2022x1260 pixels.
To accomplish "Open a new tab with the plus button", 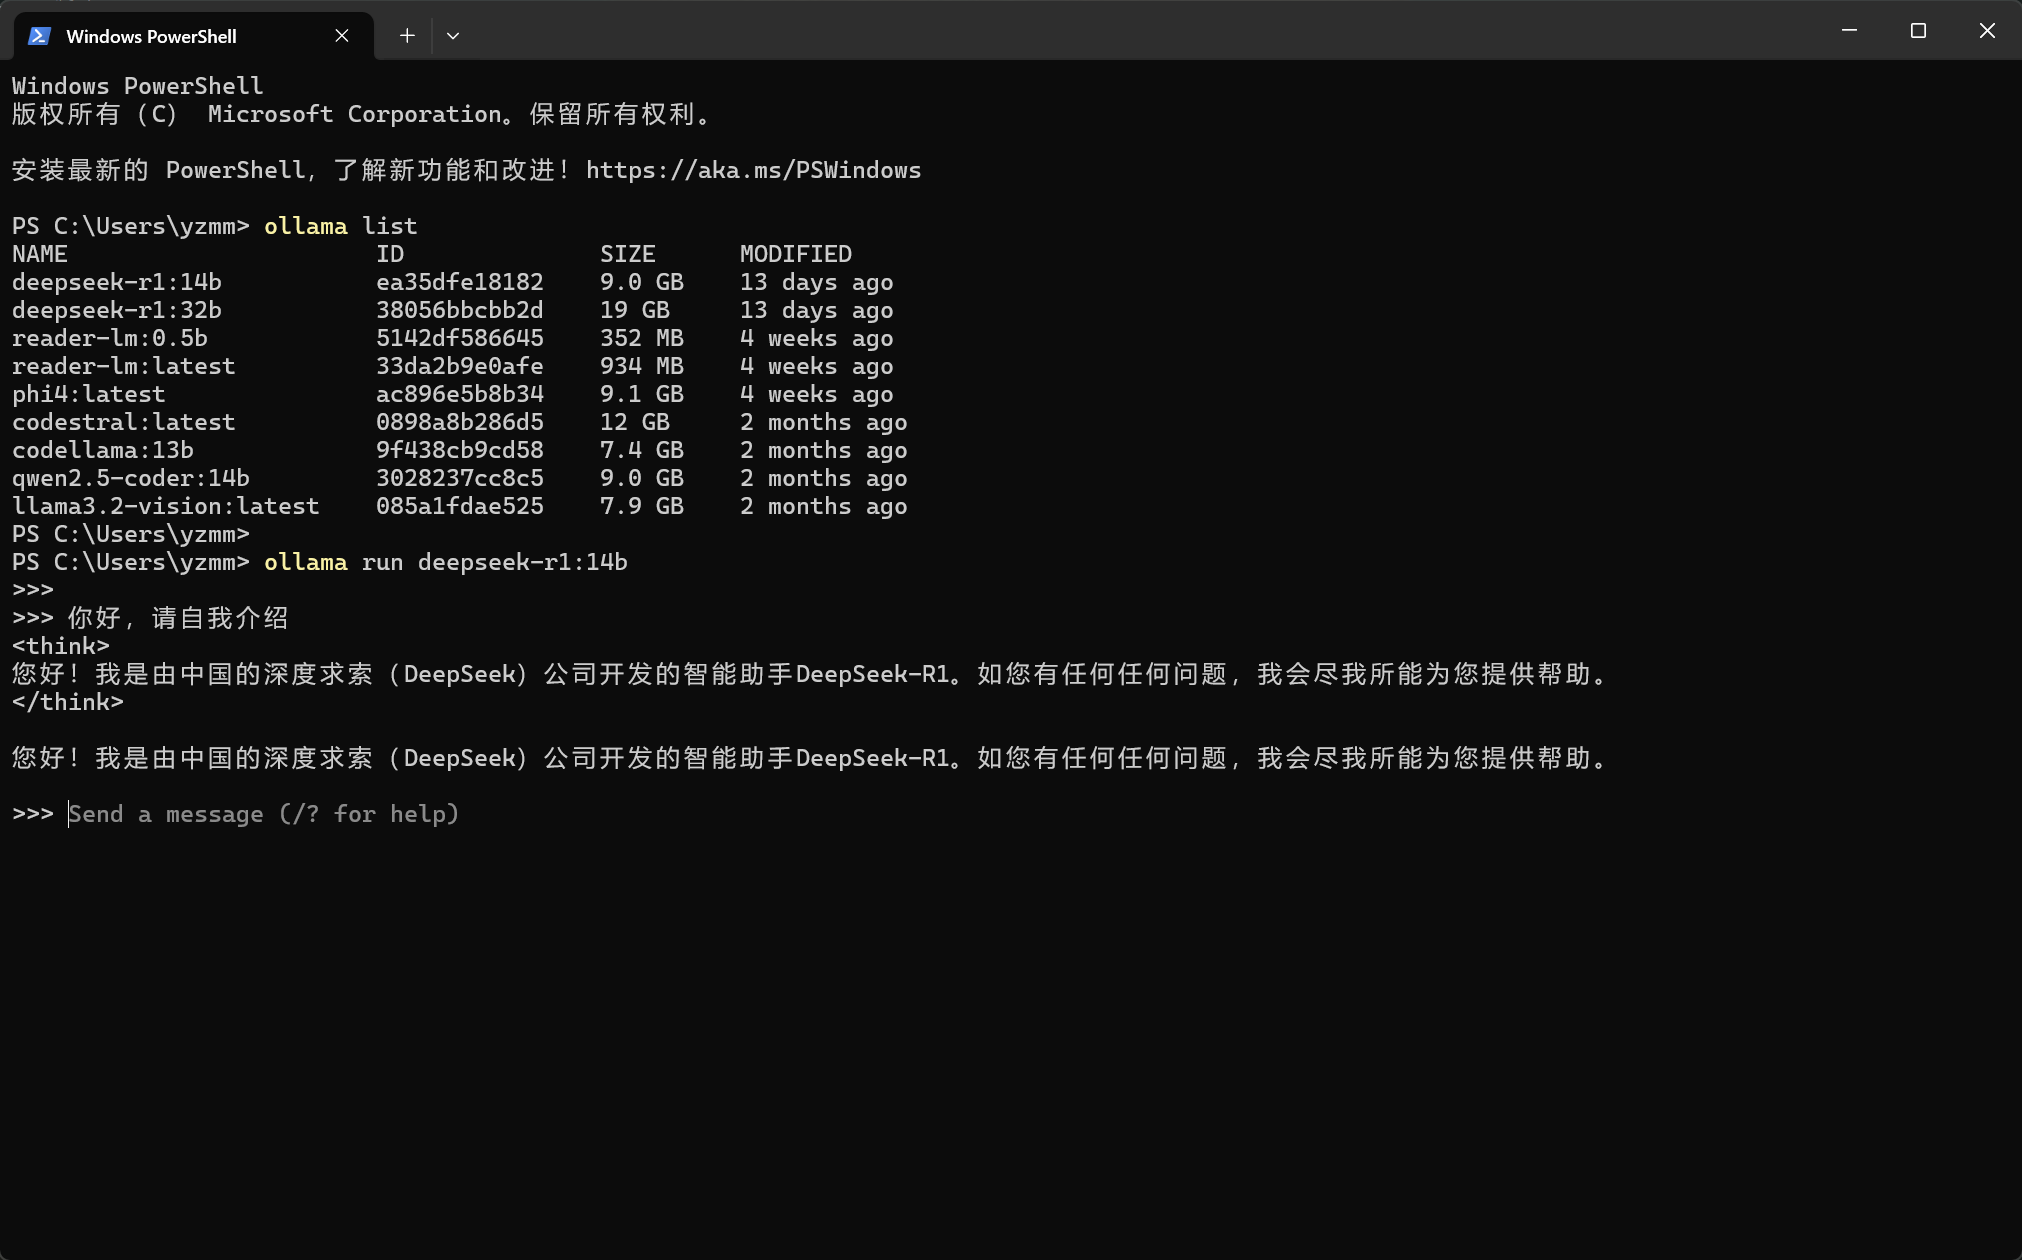I will (x=407, y=36).
